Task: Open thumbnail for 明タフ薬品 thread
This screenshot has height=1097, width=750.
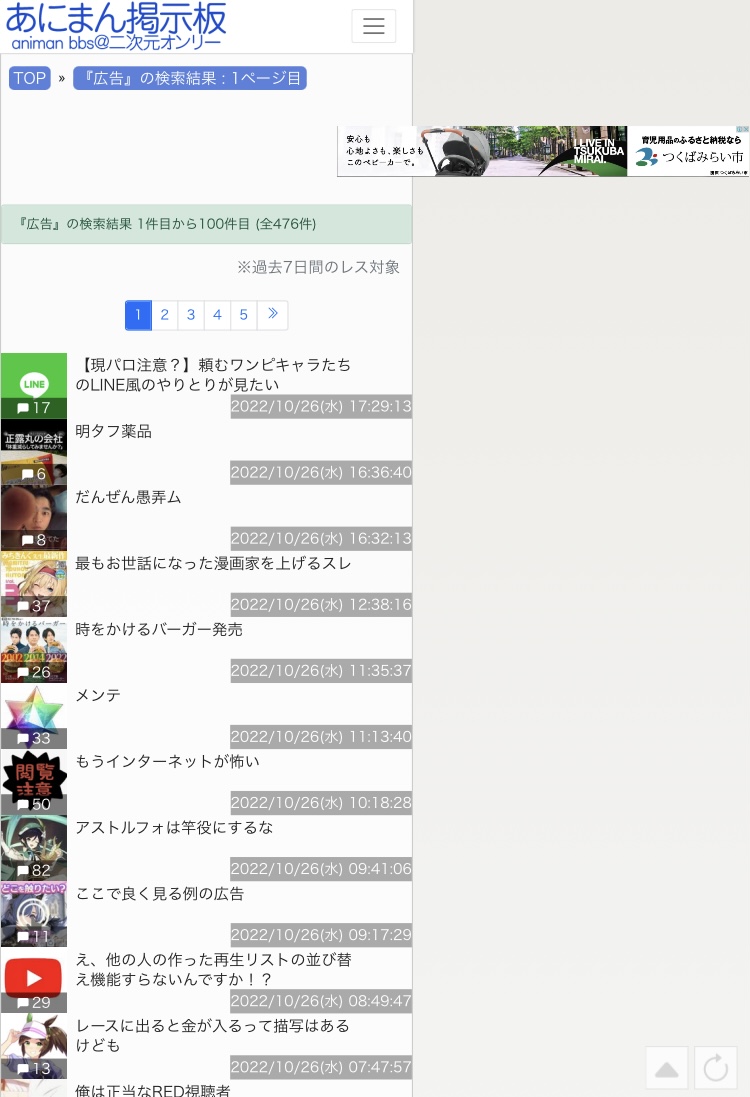Action: coord(34,452)
